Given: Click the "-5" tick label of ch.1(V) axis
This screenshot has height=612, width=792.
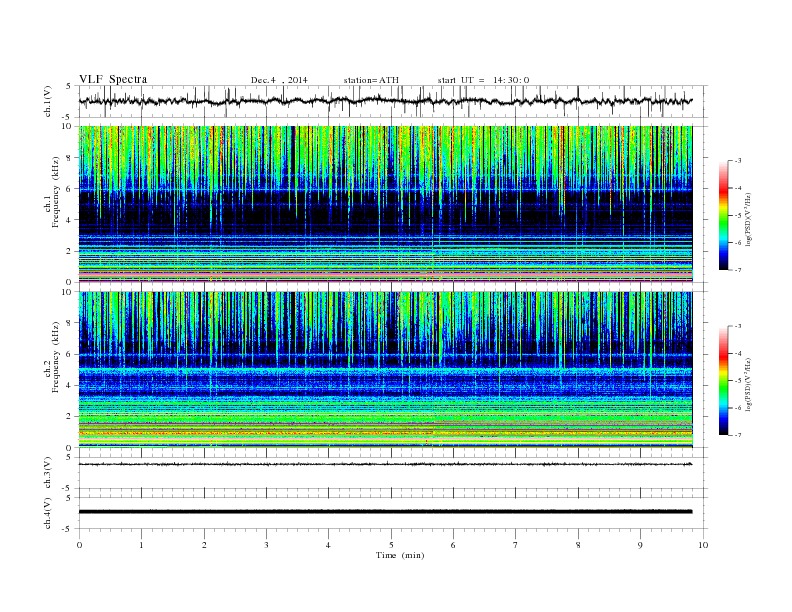Looking at the screenshot, I should point(68,117).
